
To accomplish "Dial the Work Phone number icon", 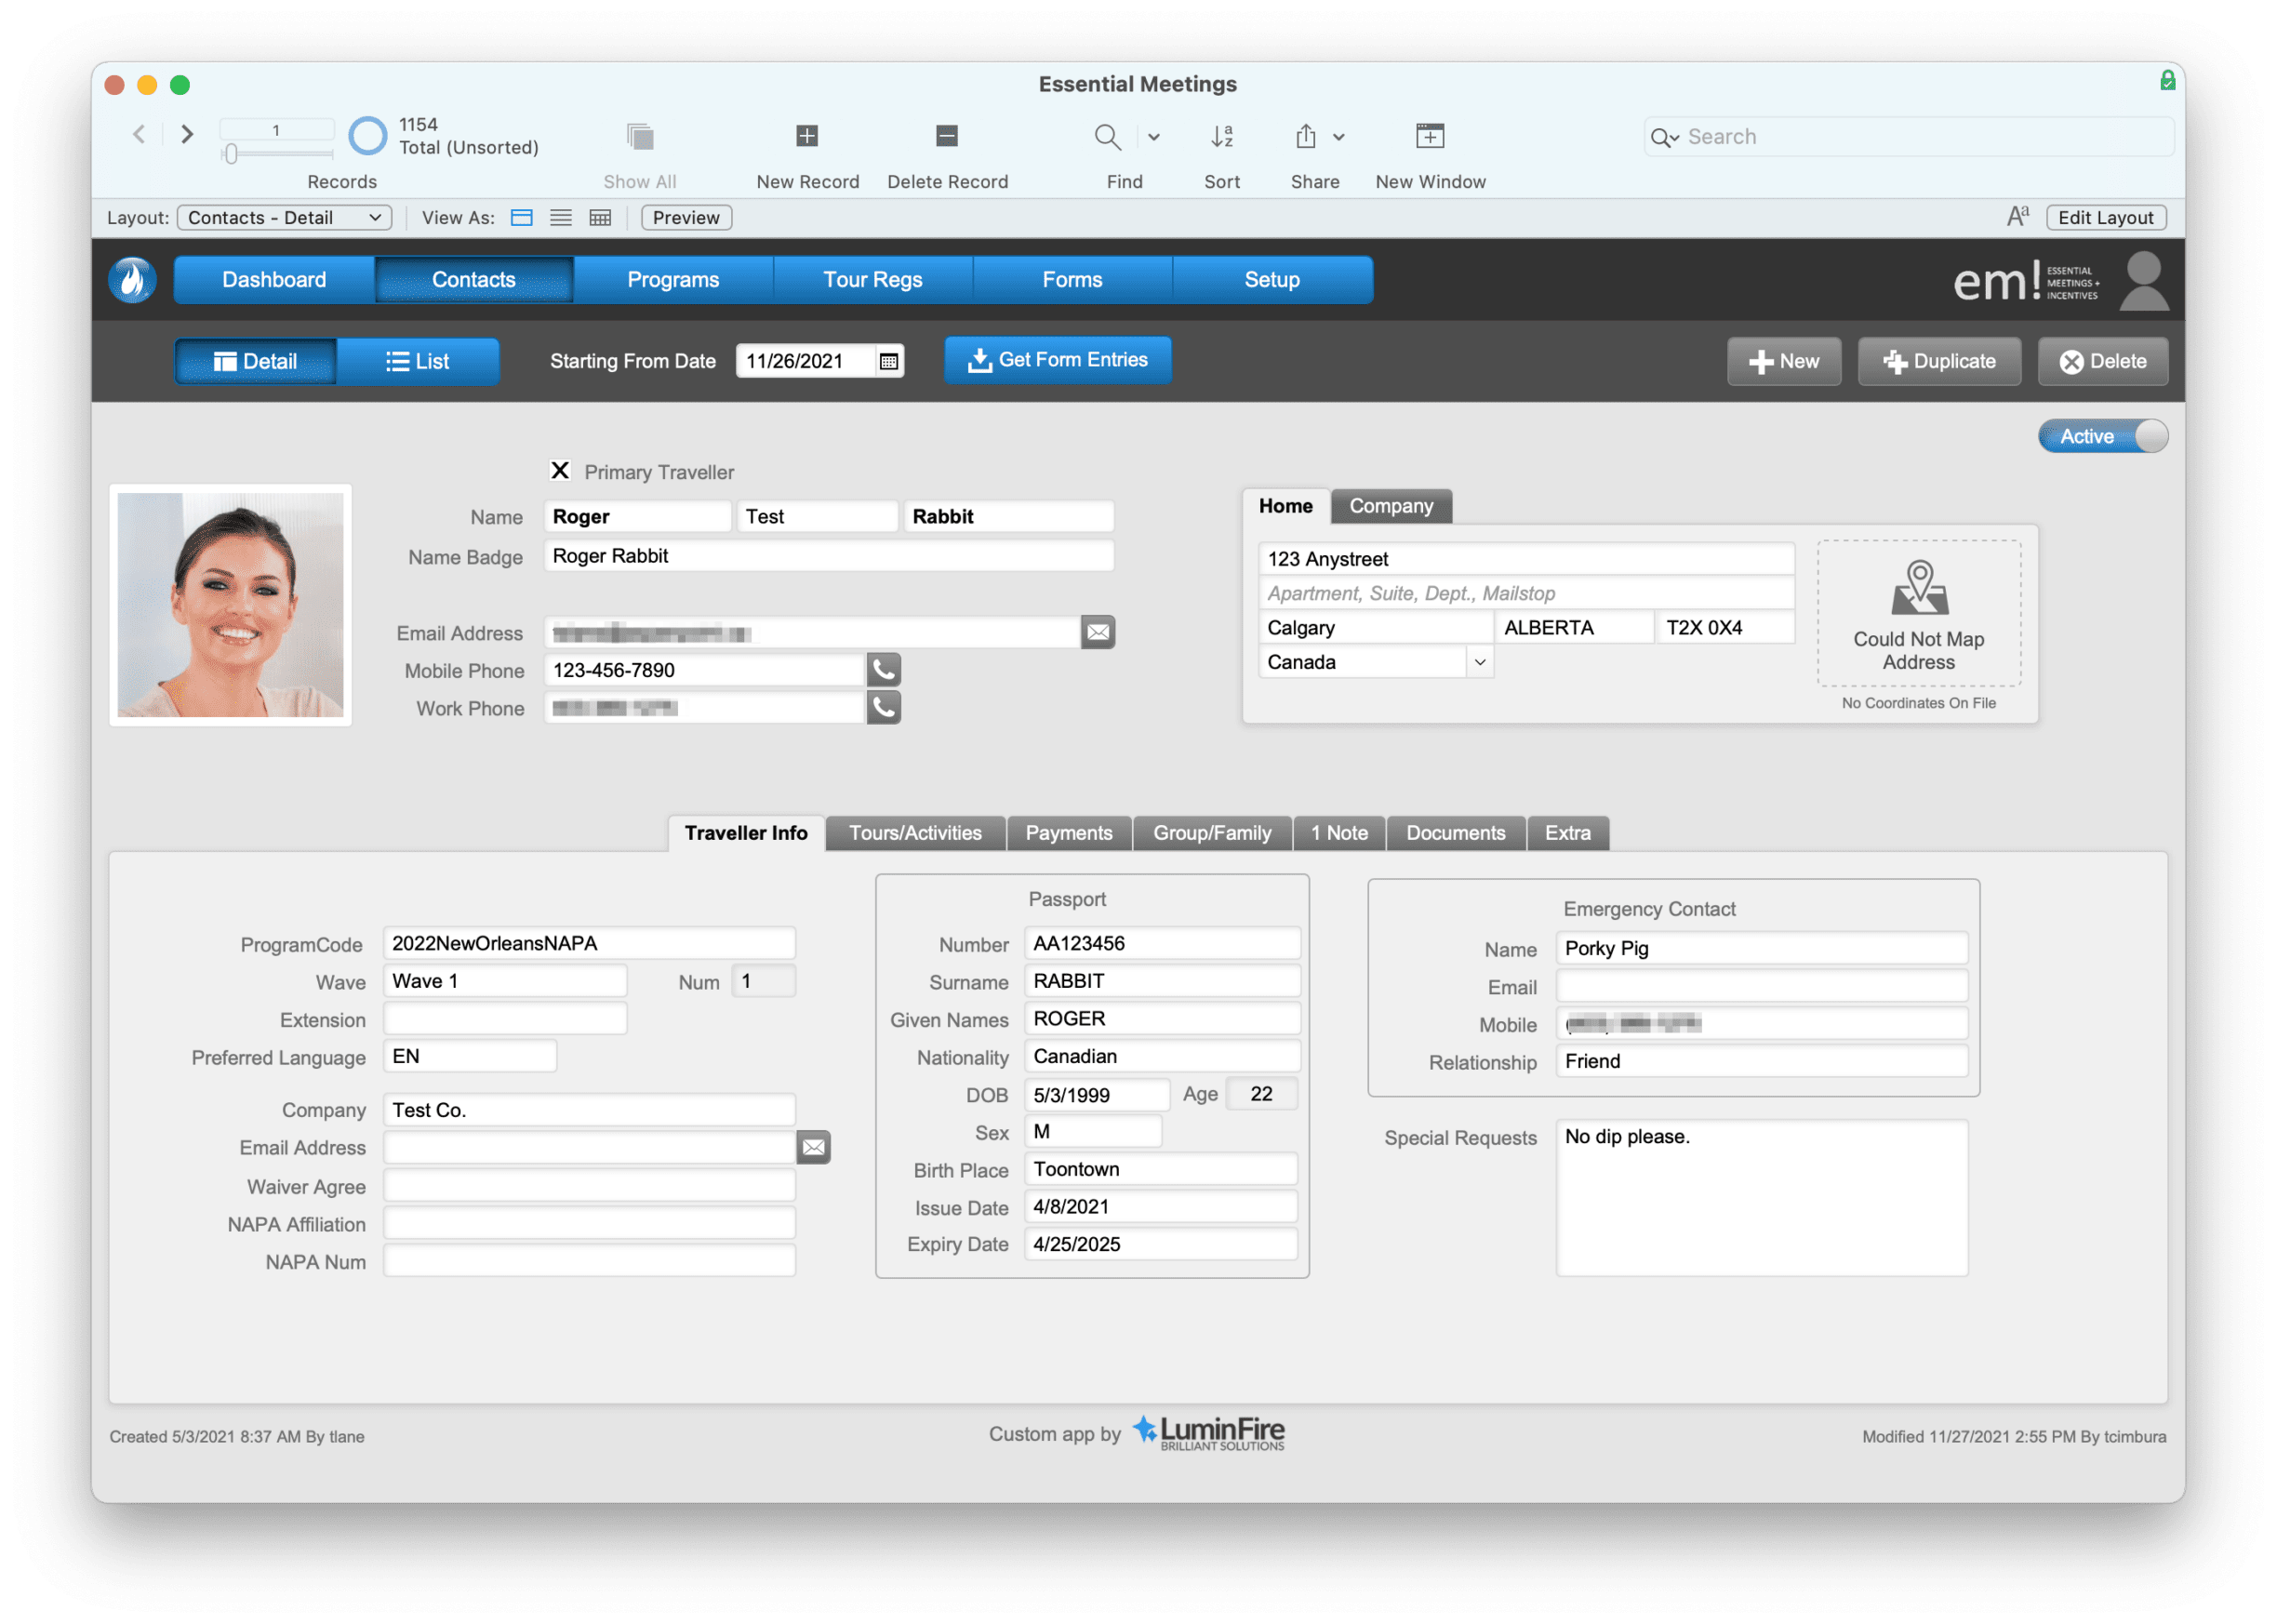I will 883,708.
